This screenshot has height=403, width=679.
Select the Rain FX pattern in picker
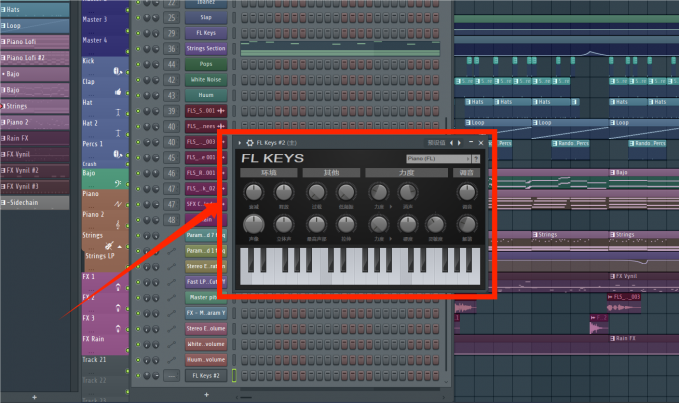(35, 138)
